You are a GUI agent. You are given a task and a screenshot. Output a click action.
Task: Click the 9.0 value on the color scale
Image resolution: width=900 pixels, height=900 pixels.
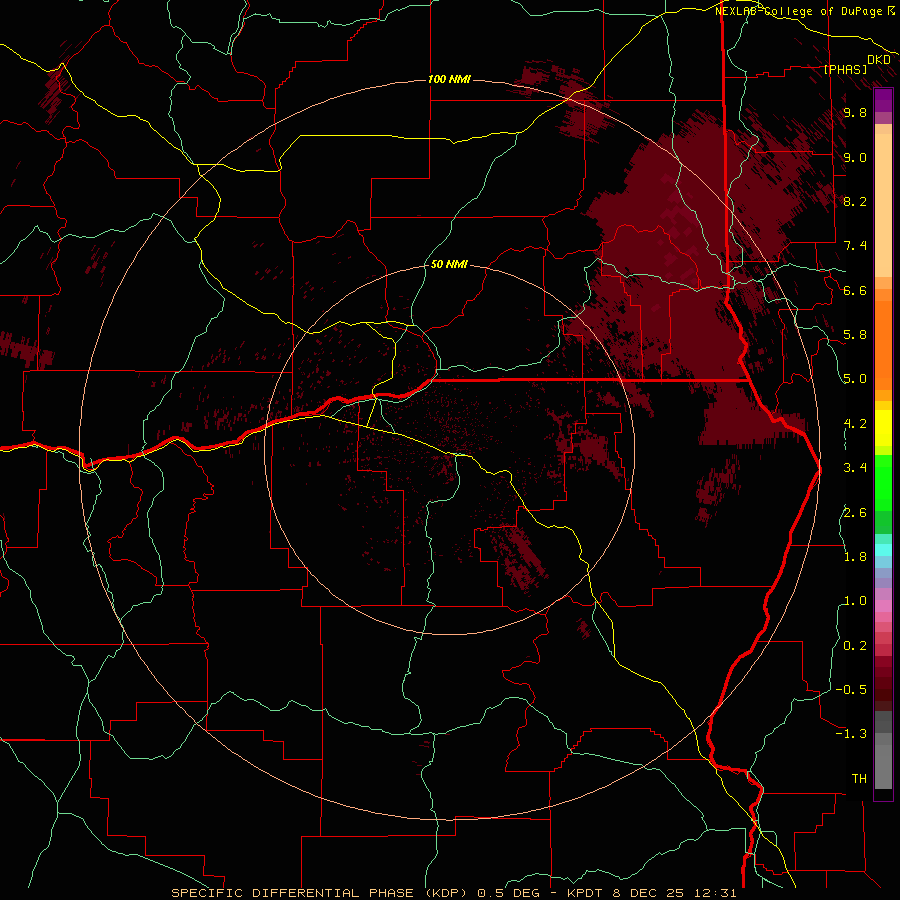tap(855, 158)
